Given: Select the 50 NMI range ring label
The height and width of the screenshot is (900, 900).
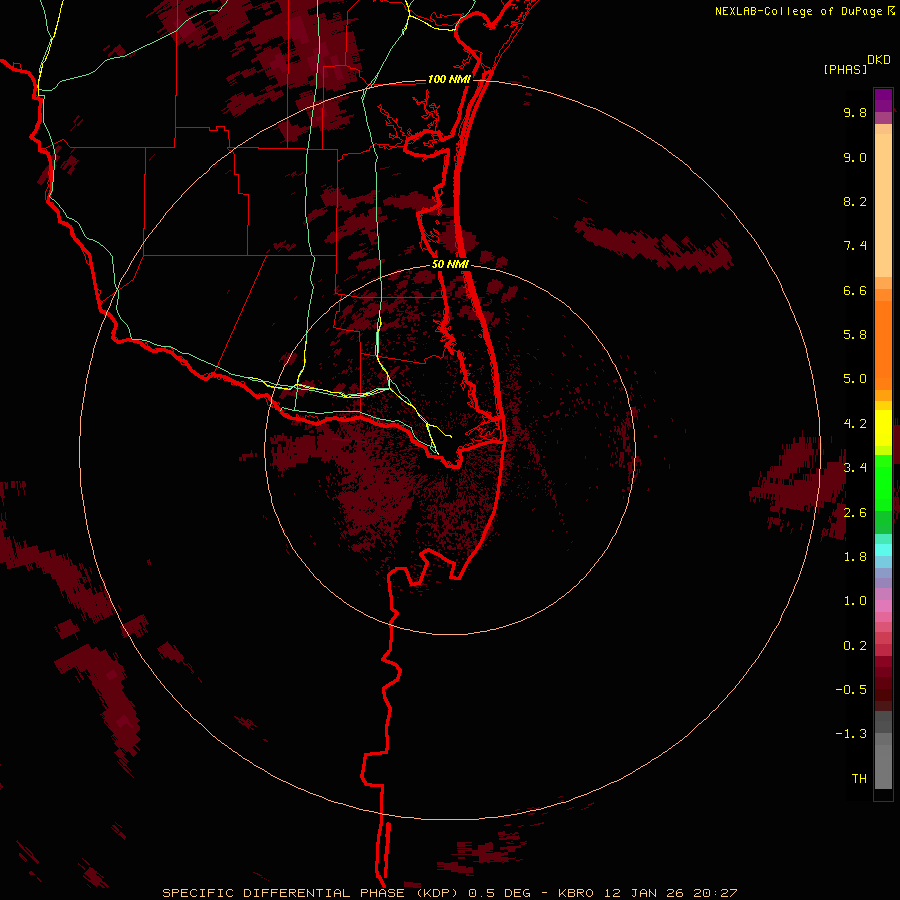Looking at the screenshot, I should (450, 264).
